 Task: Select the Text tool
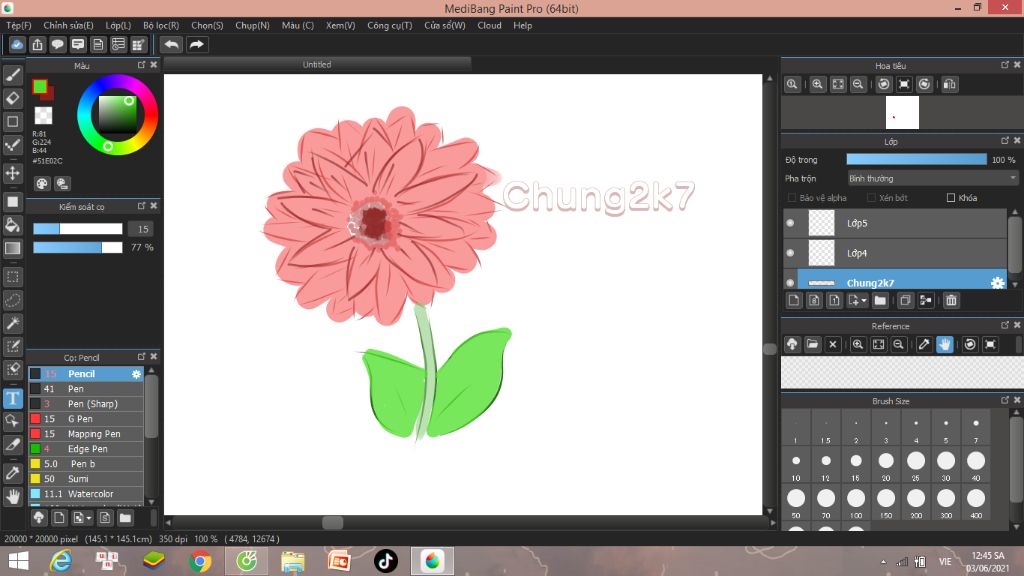point(12,398)
